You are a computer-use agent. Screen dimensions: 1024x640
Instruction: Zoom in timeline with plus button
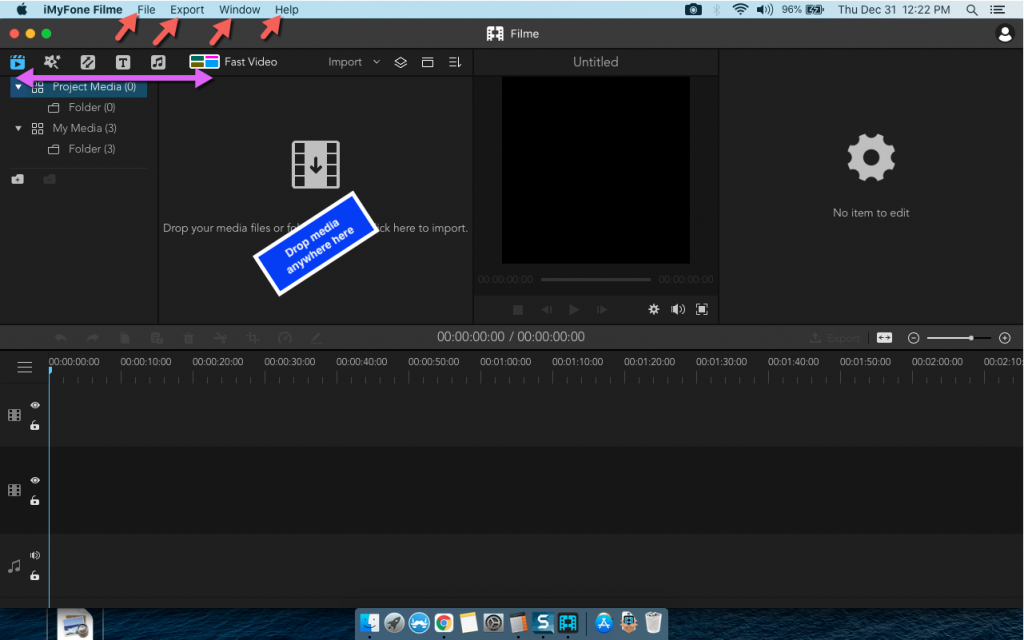coord(1005,338)
